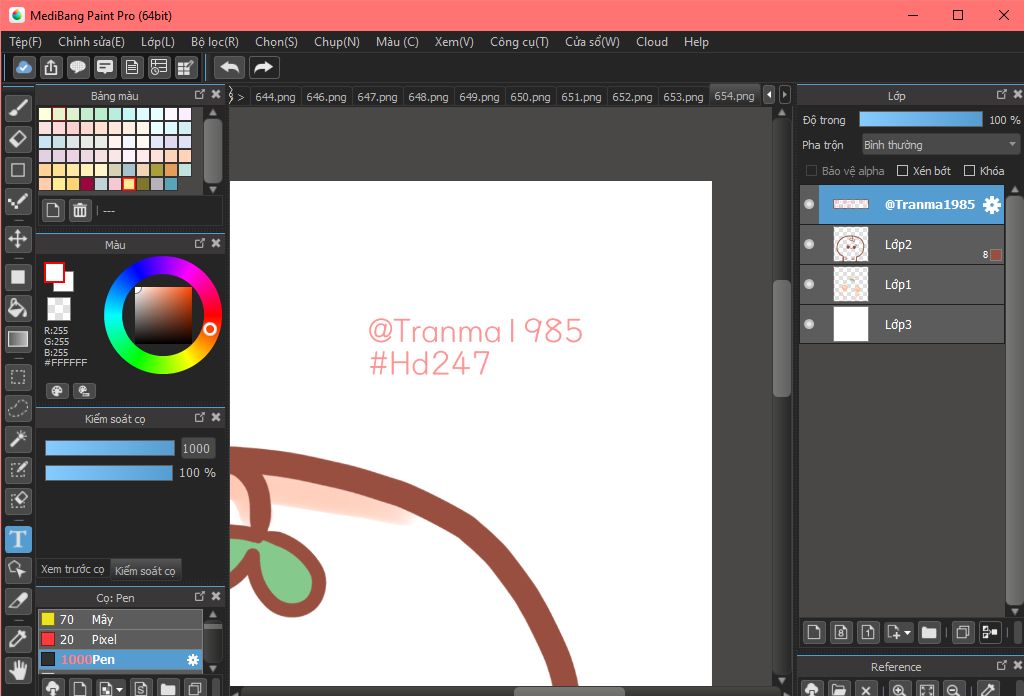Open the Help menu

[x=696, y=42]
